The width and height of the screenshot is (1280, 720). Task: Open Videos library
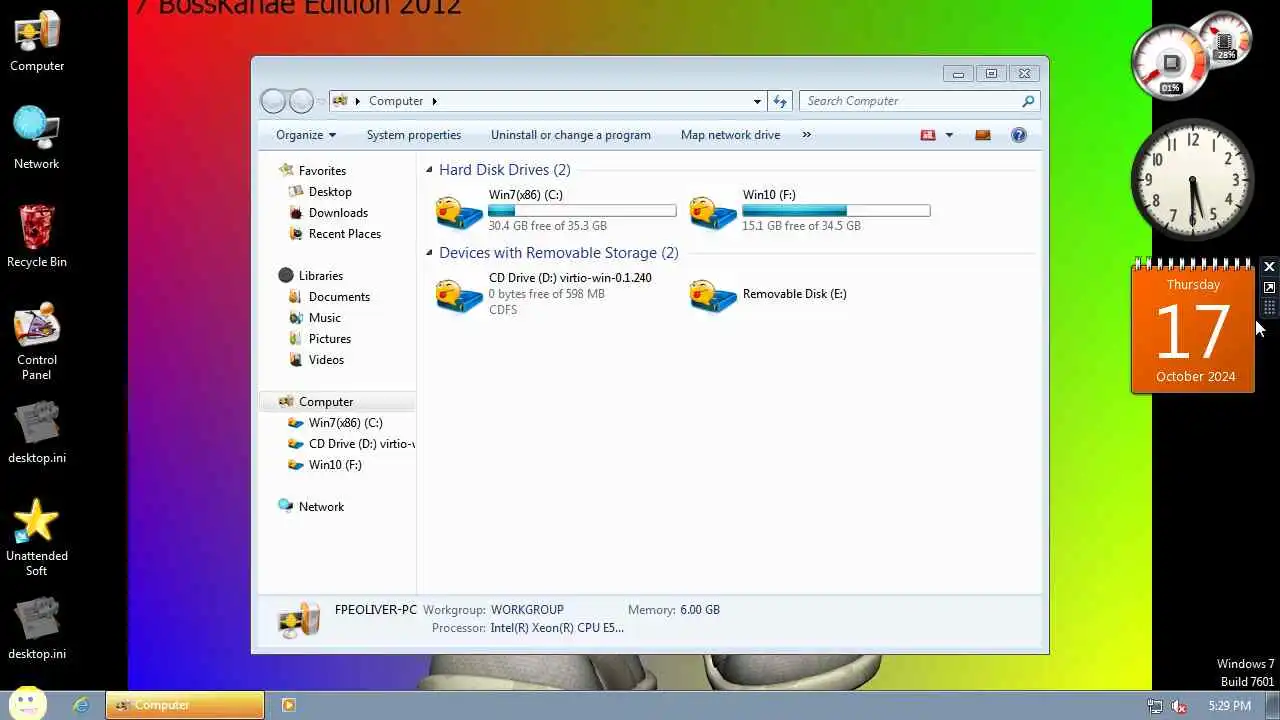click(326, 360)
